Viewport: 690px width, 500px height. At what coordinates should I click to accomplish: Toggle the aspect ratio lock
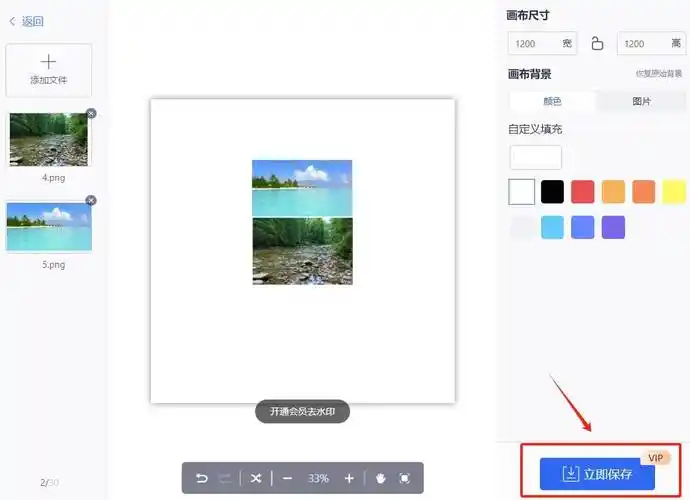click(x=597, y=43)
